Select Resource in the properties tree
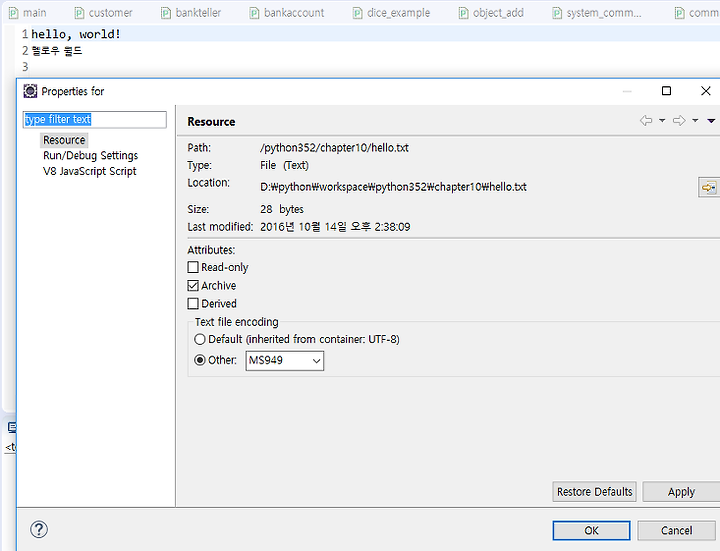This screenshot has width=720, height=551. [x=64, y=140]
